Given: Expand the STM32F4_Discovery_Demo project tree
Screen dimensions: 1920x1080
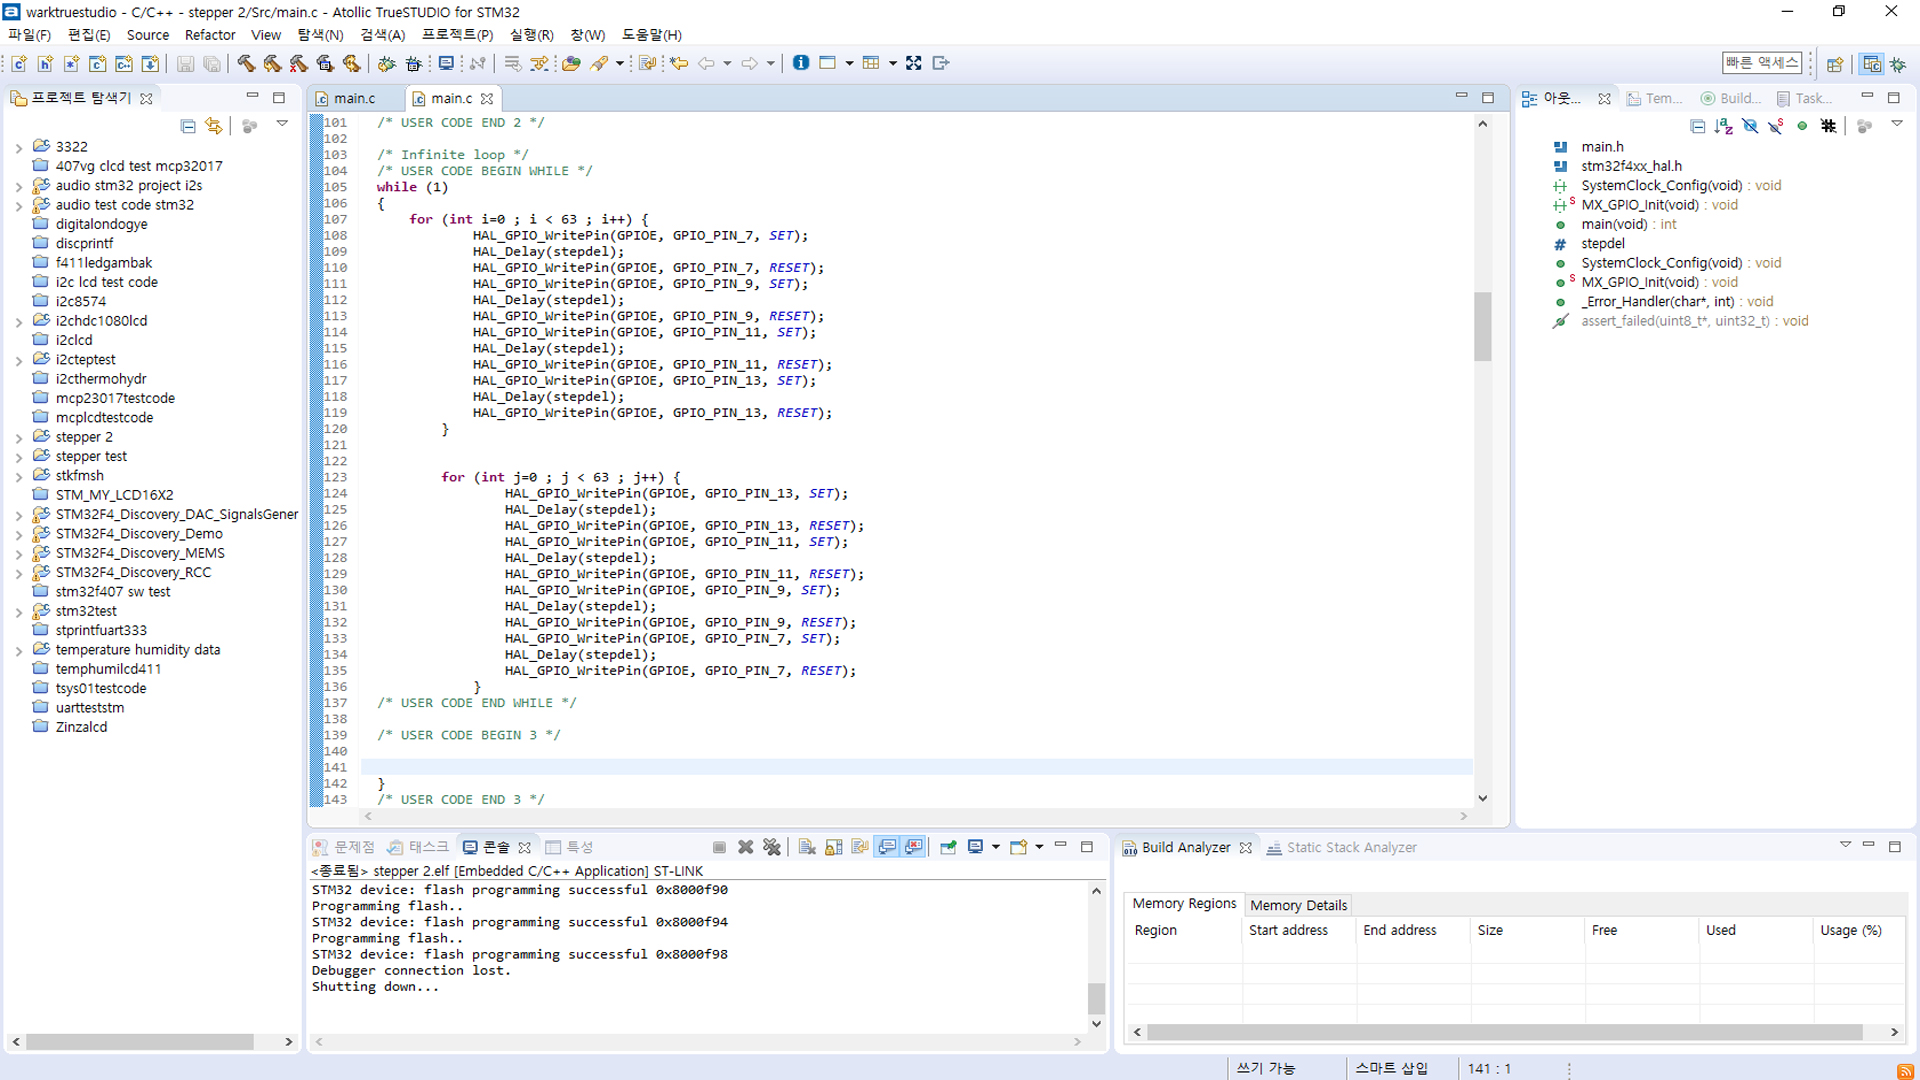Looking at the screenshot, I should 18,535.
